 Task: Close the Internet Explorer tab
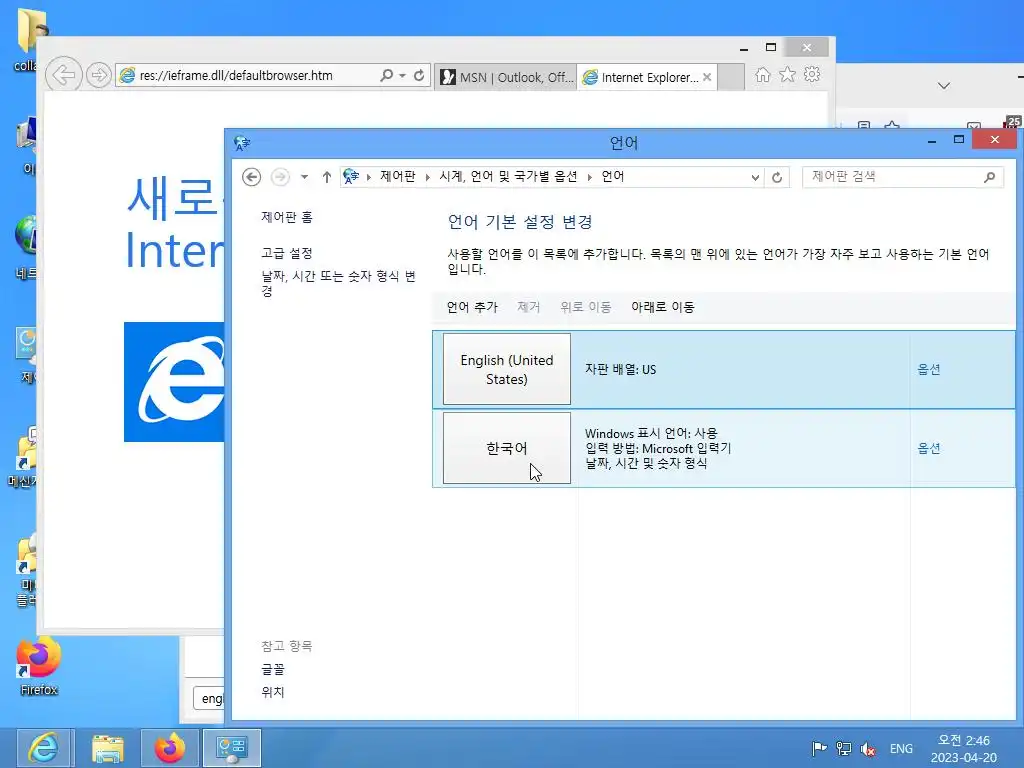[707, 77]
